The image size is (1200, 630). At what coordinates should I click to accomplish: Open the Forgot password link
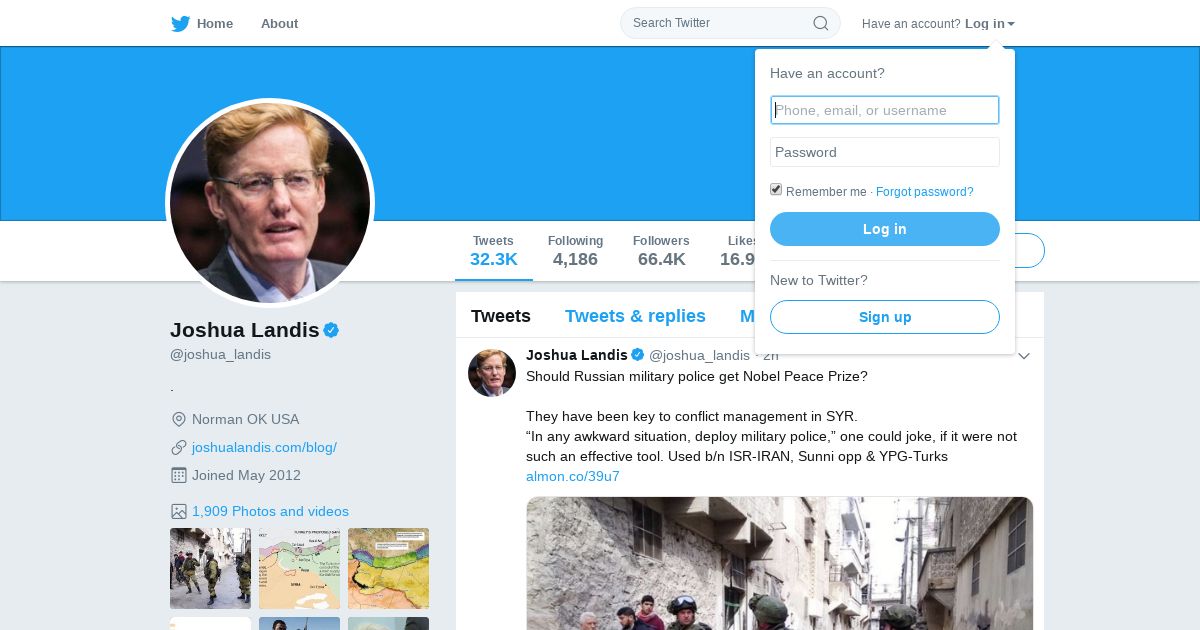point(924,192)
